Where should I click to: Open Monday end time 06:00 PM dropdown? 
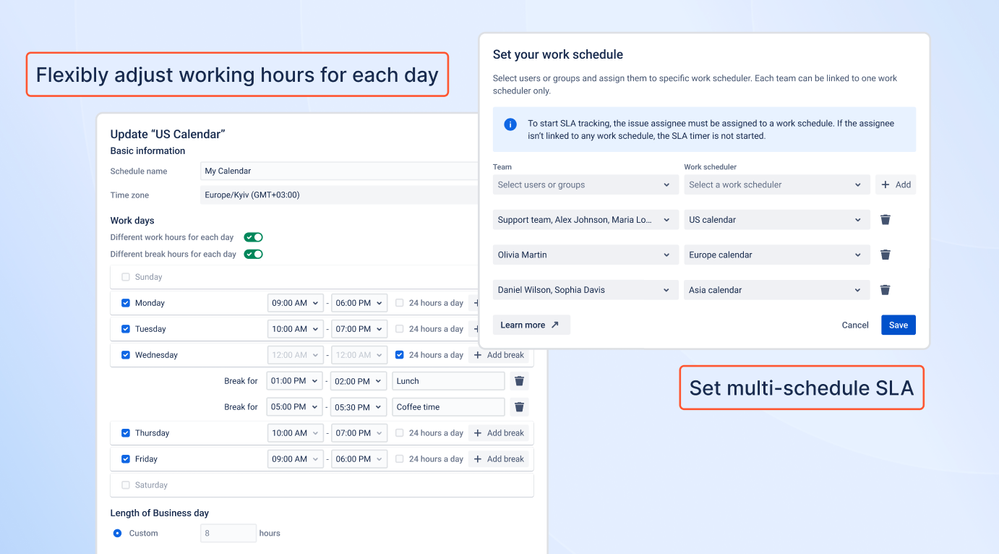pos(359,303)
